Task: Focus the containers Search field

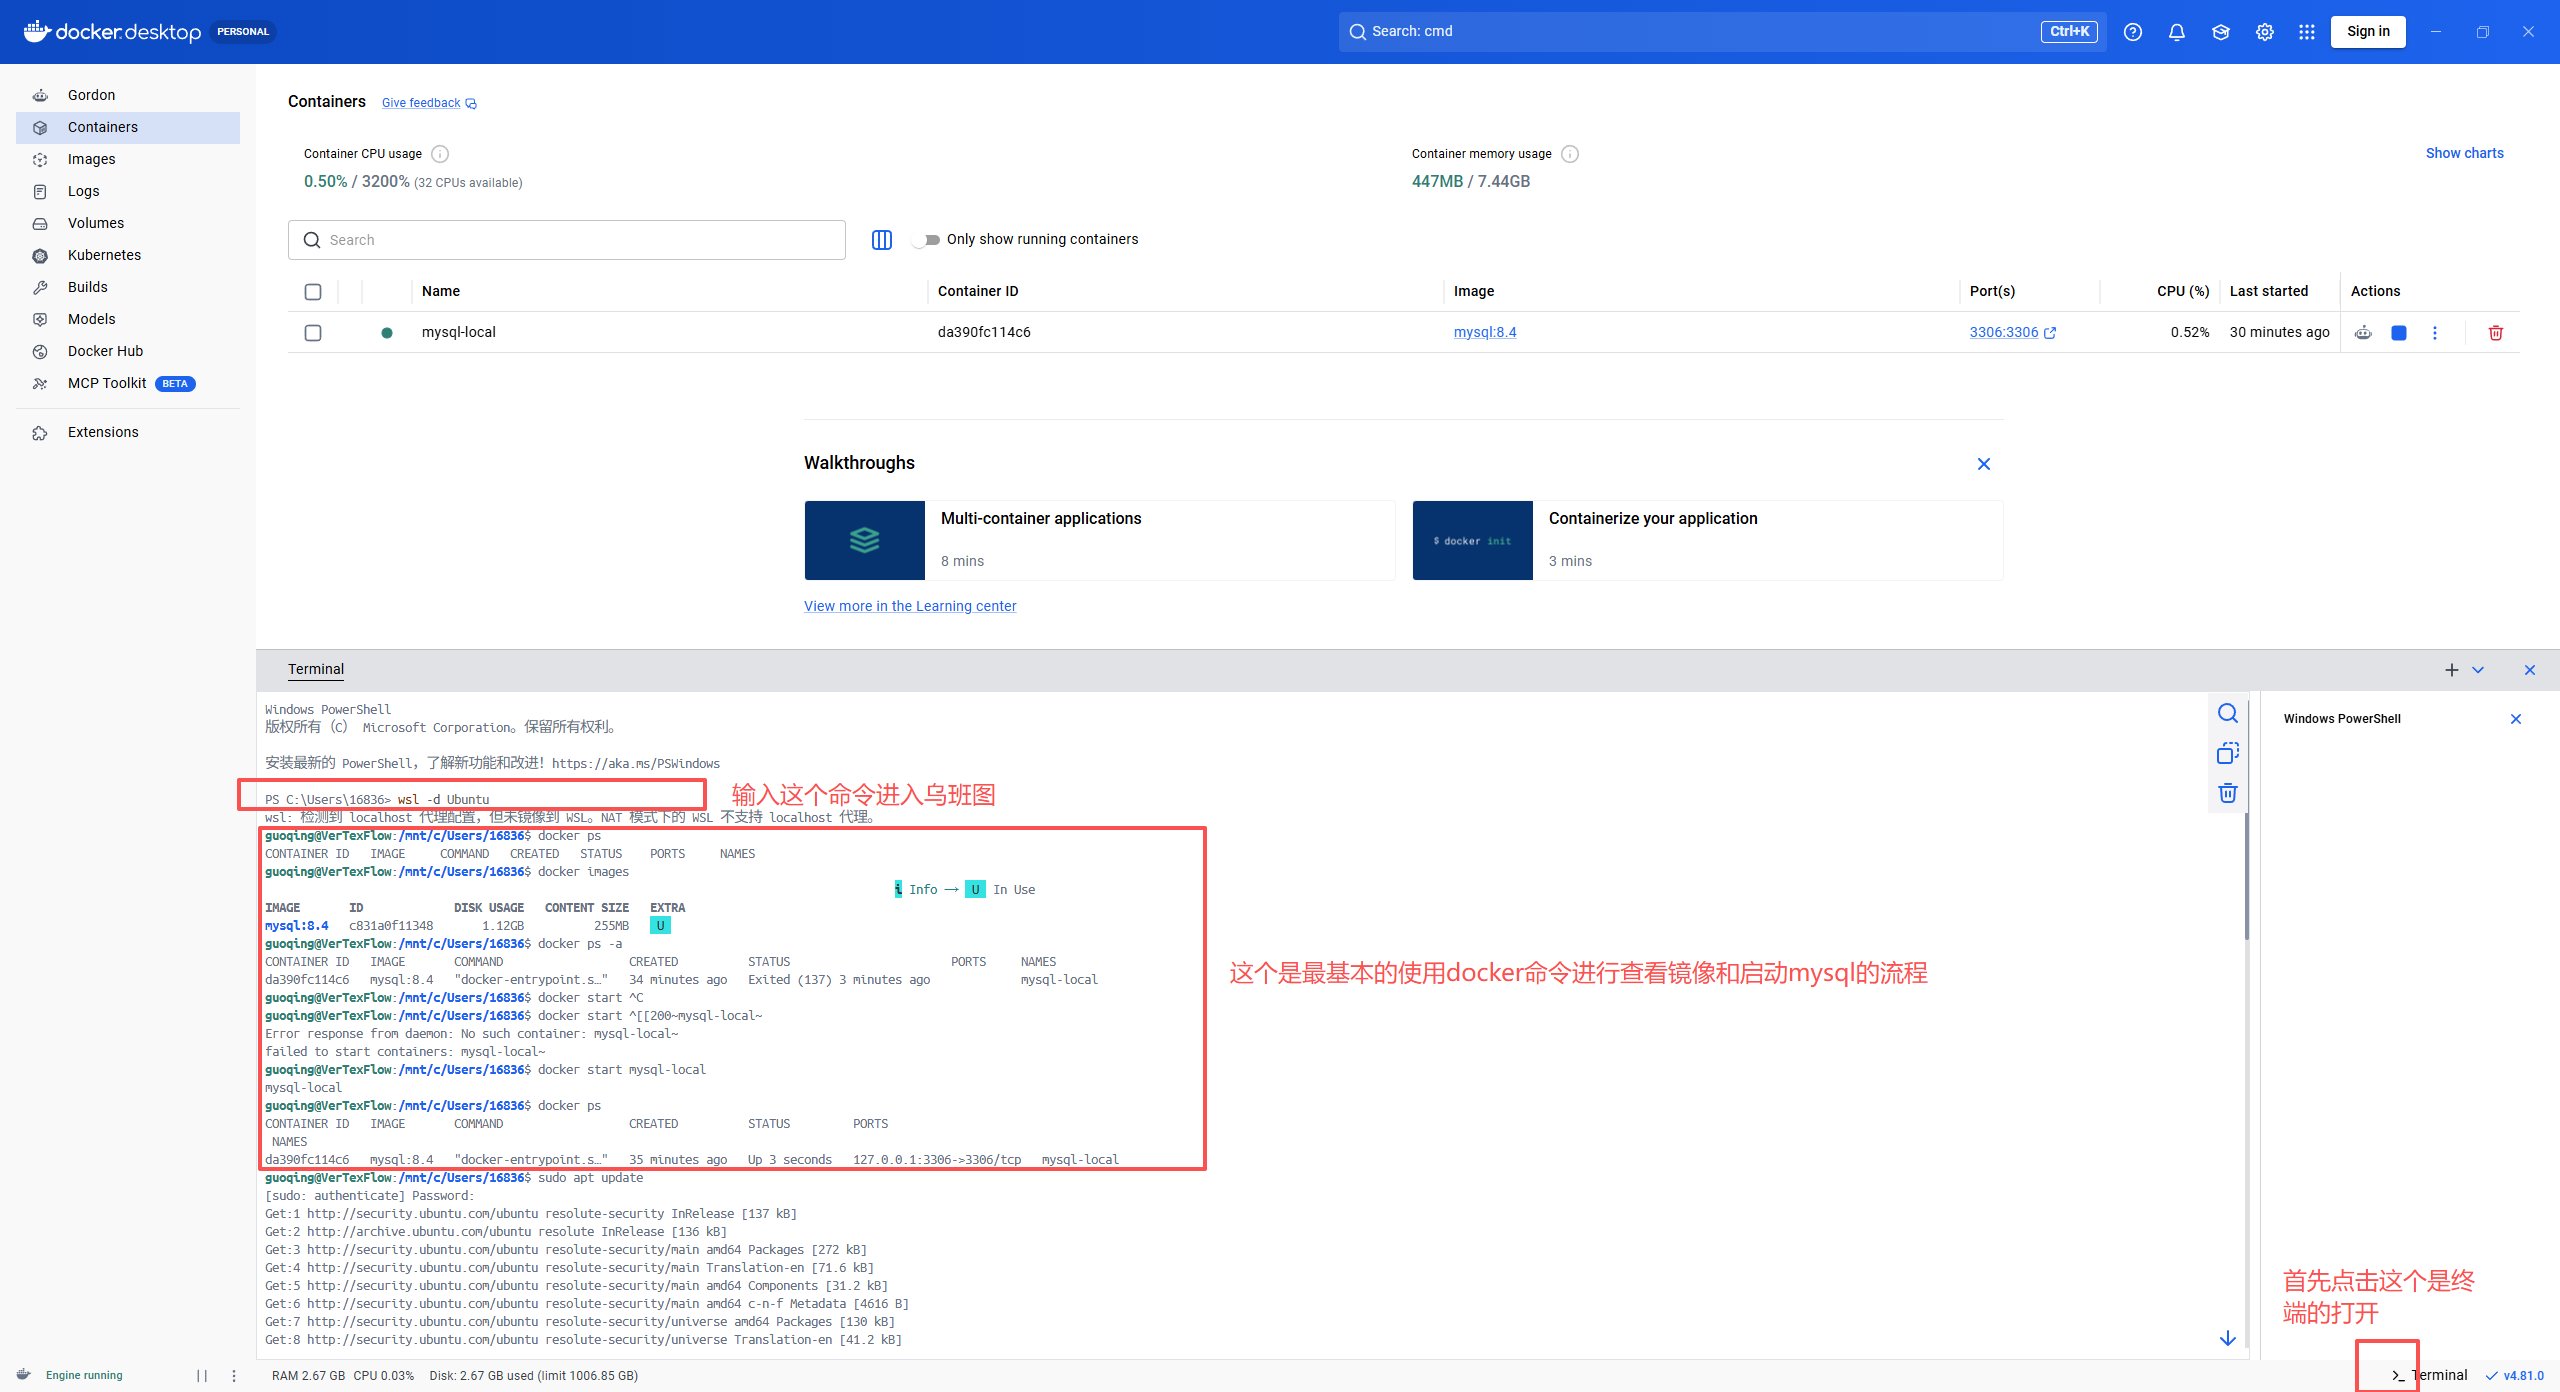Action: (567, 240)
